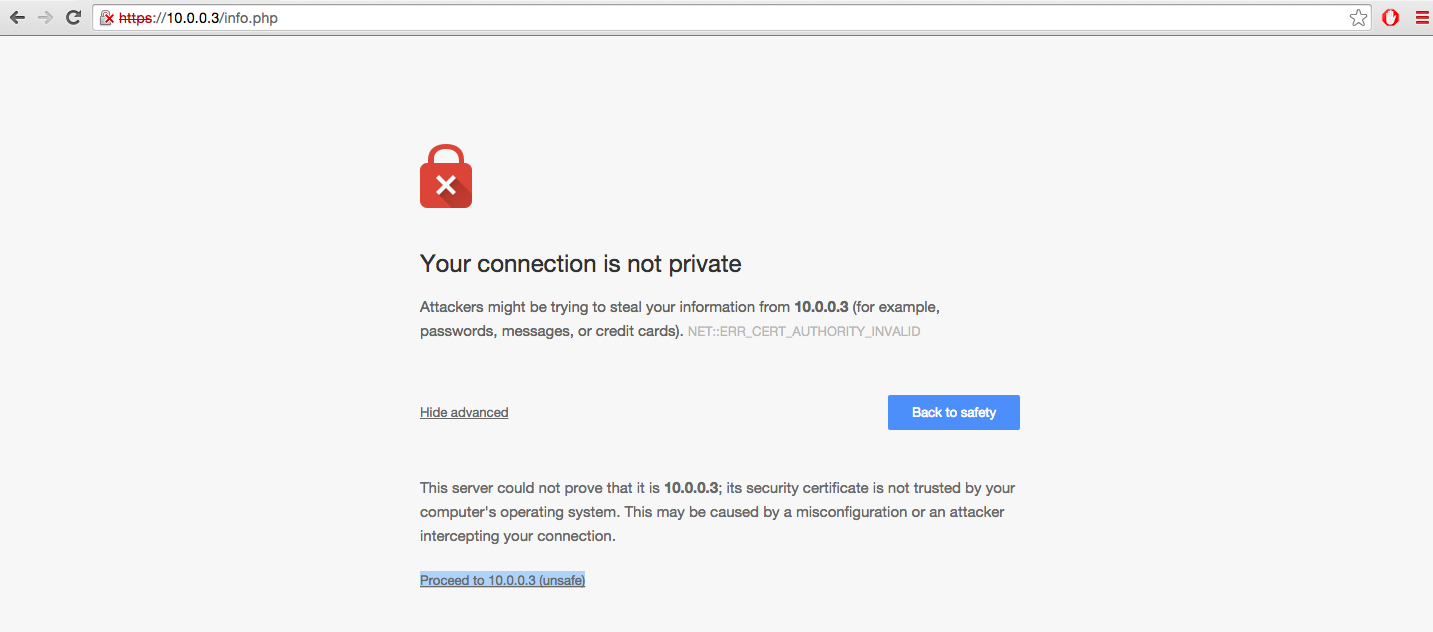
Task: Click bold 10.0.0.3 in the attackers warning
Action: (x=821, y=306)
